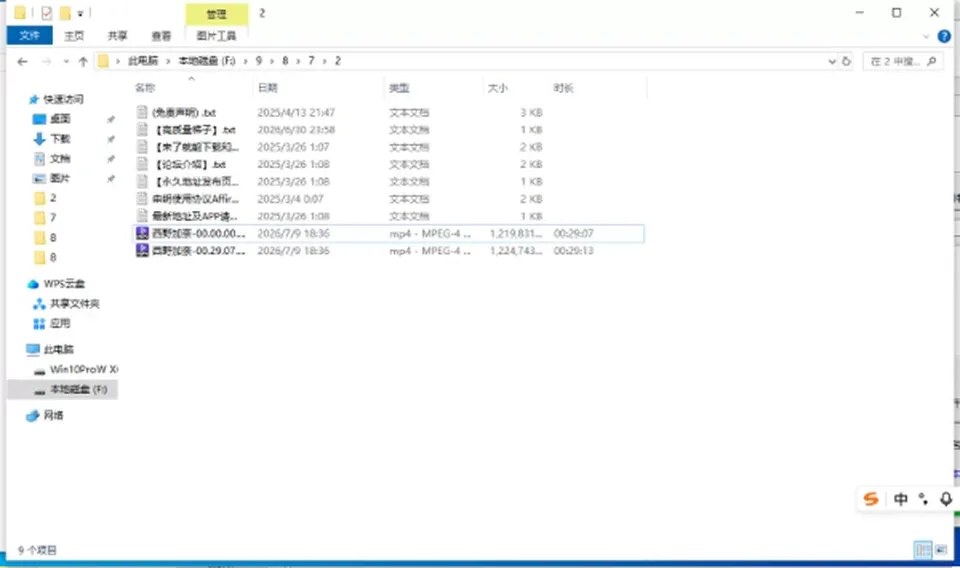The width and height of the screenshot is (960, 568).
Task: Go up one folder level with up arrow
Action: [83, 61]
